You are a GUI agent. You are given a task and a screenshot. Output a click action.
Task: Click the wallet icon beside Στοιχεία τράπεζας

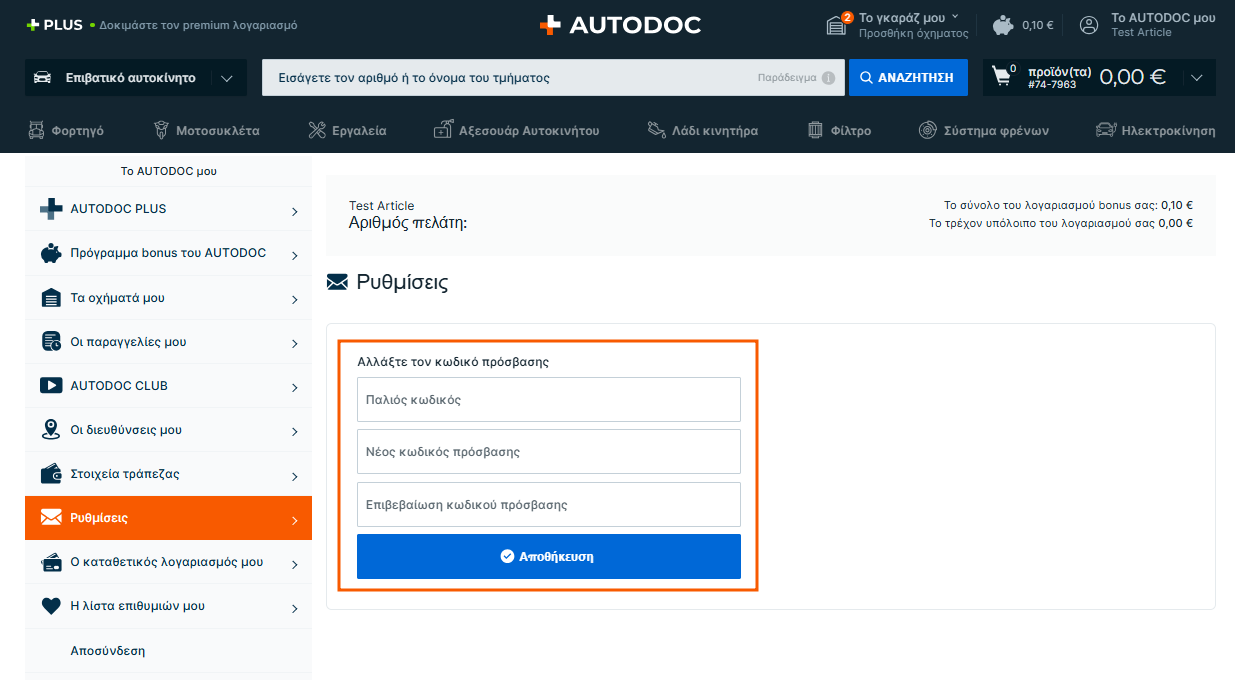pyautogui.click(x=51, y=474)
